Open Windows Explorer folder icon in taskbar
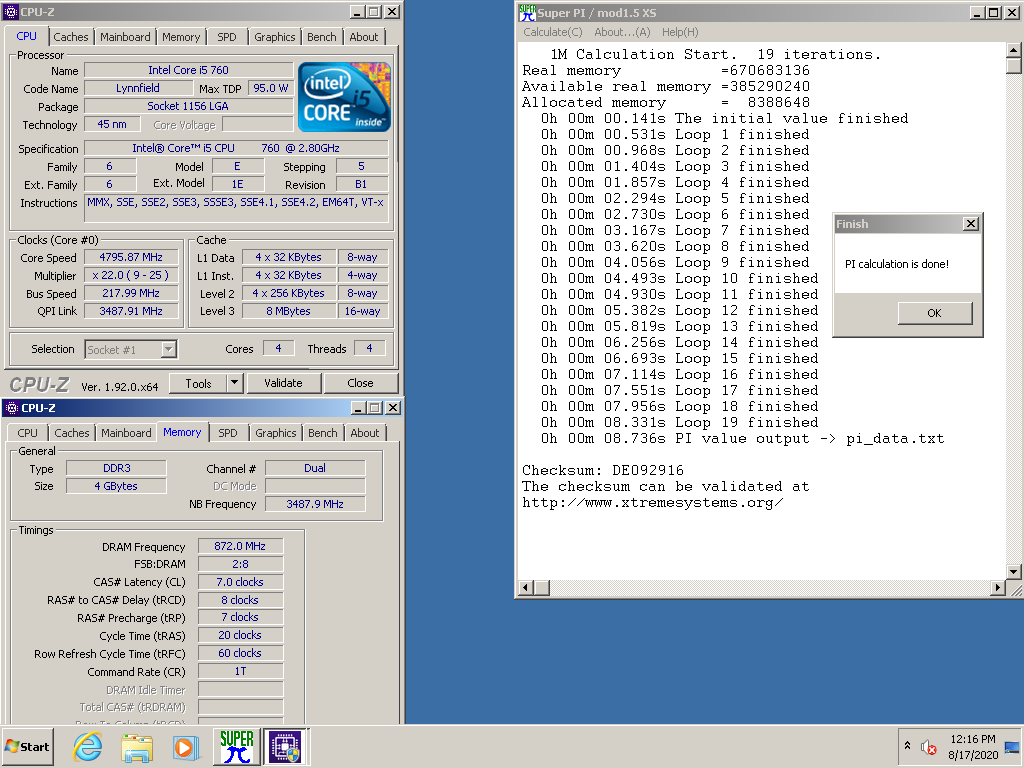The height and width of the screenshot is (768, 1024). [x=137, y=746]
